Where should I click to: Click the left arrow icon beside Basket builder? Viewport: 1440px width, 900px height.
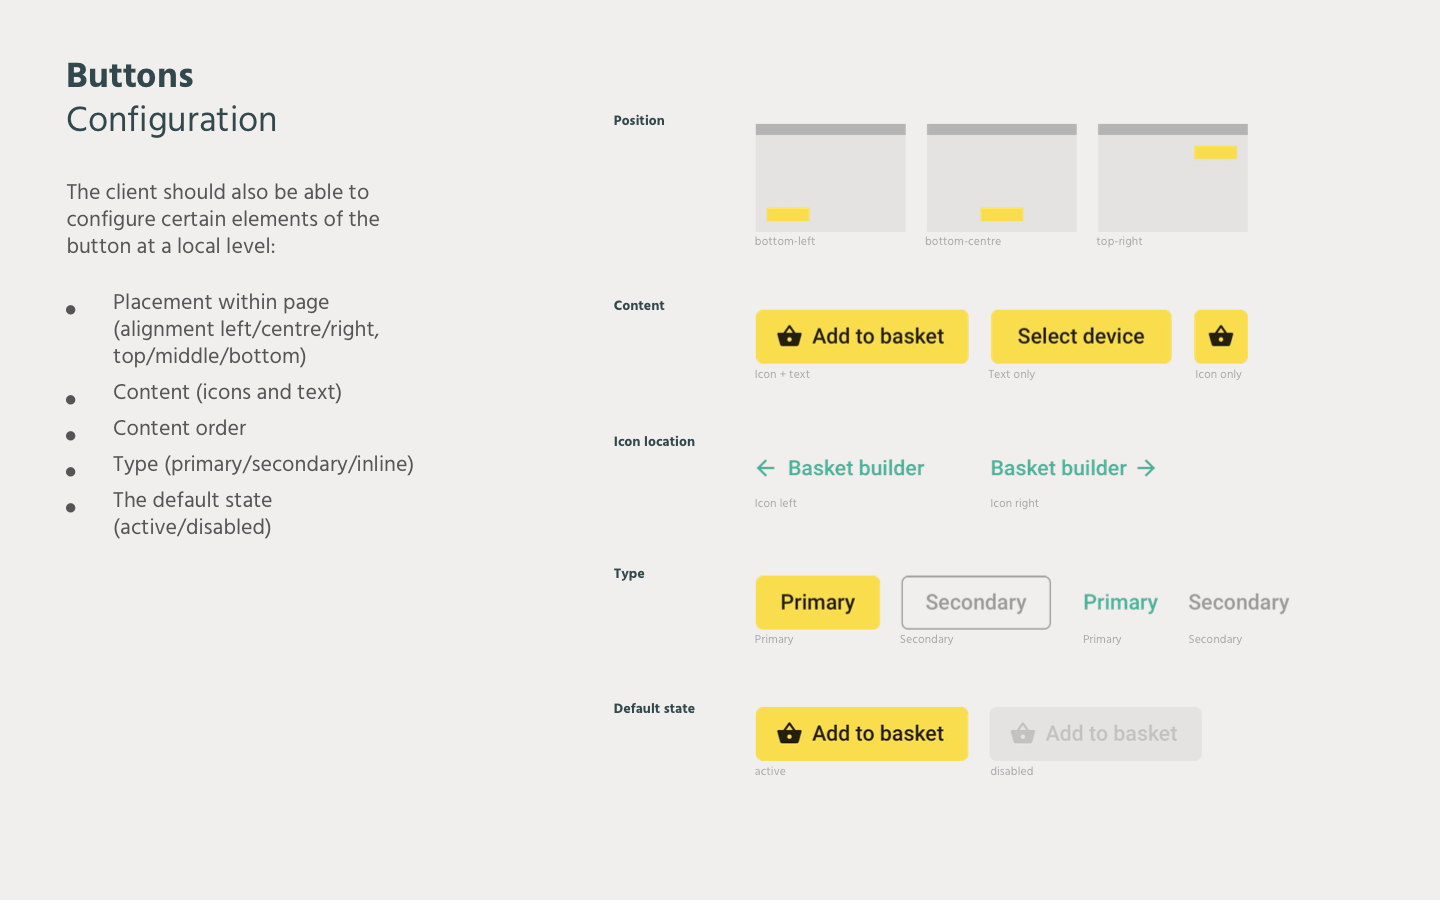(x=766, y=468)
